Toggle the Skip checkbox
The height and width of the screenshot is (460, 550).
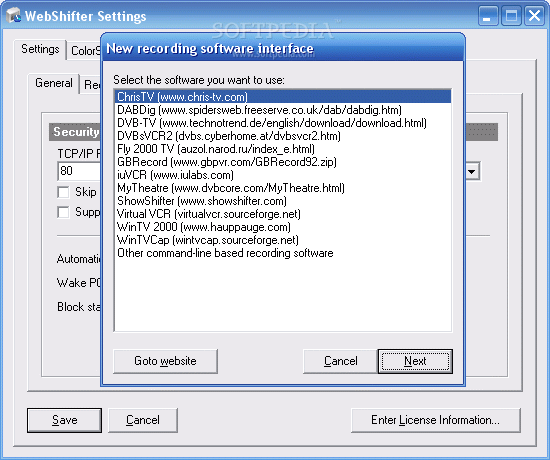tap(63, 192)
